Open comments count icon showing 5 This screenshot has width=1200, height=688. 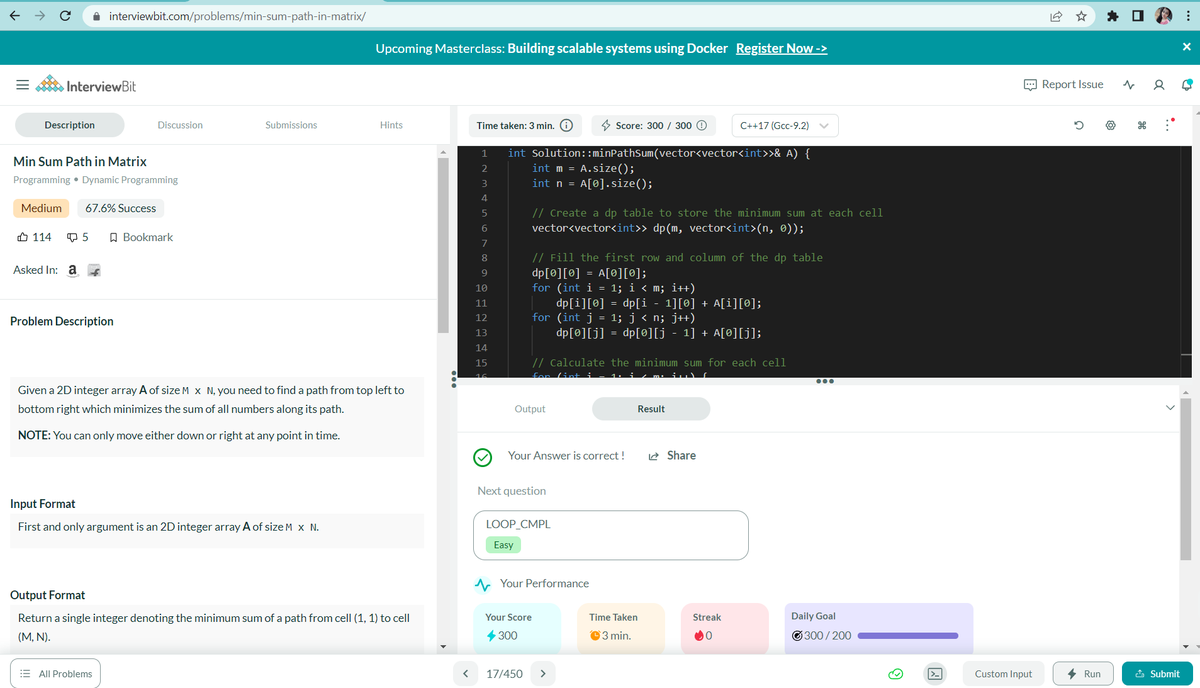[78, 237]
